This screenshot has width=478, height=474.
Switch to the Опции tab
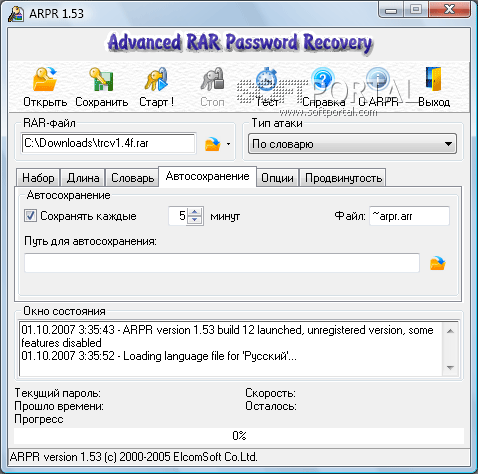point(277,178)
